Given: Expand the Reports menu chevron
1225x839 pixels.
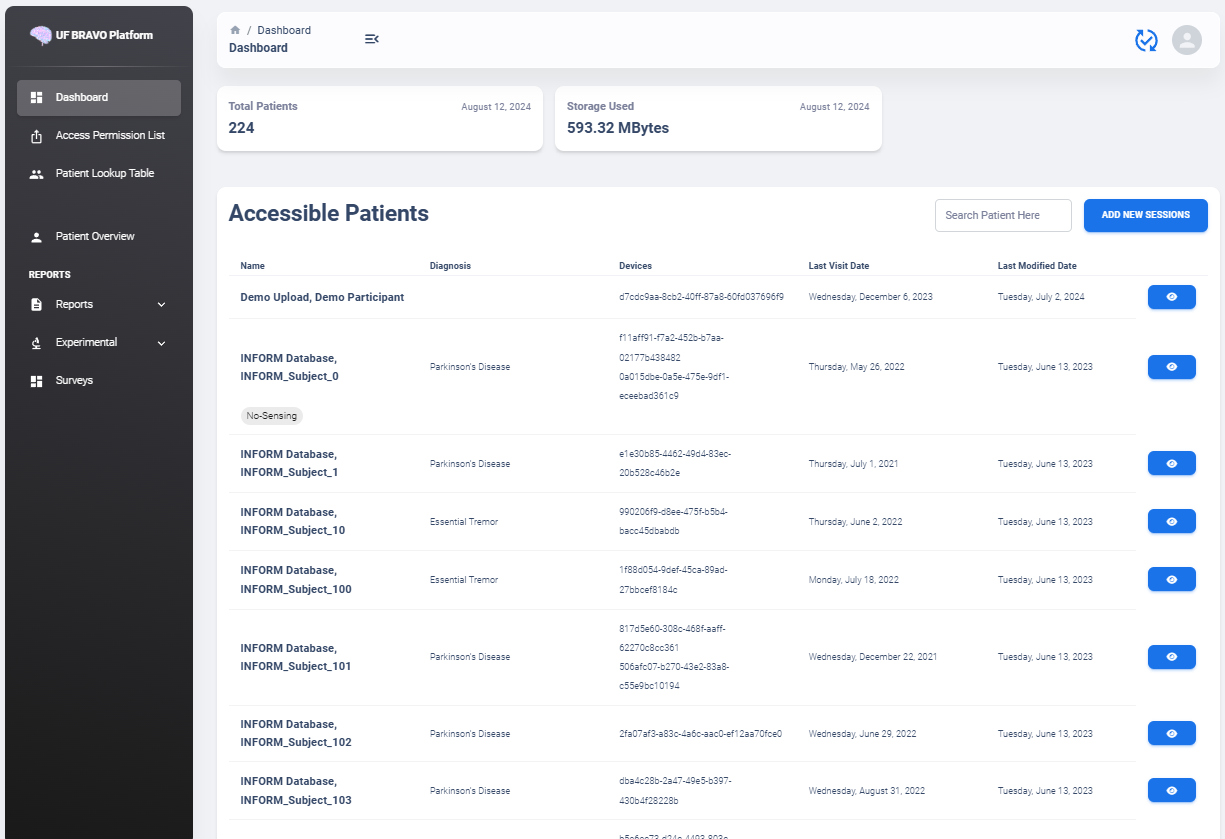Looking at the screenshot, I should [162, 305].
